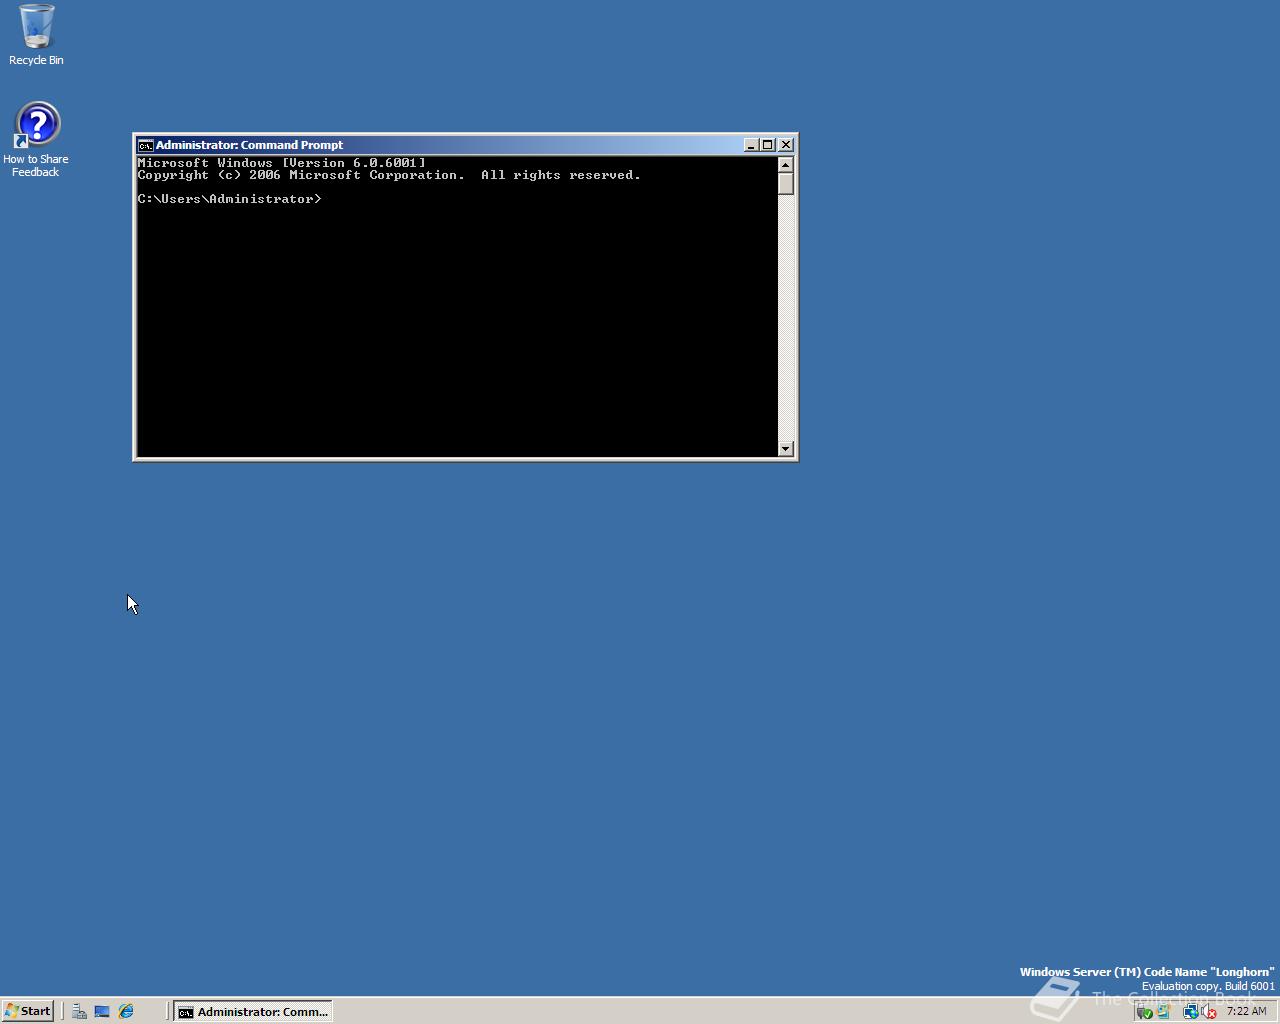The image size is (1280, 1024).
Task: Click the Command Prompt title bar system icon
Action: coord(145,145)
